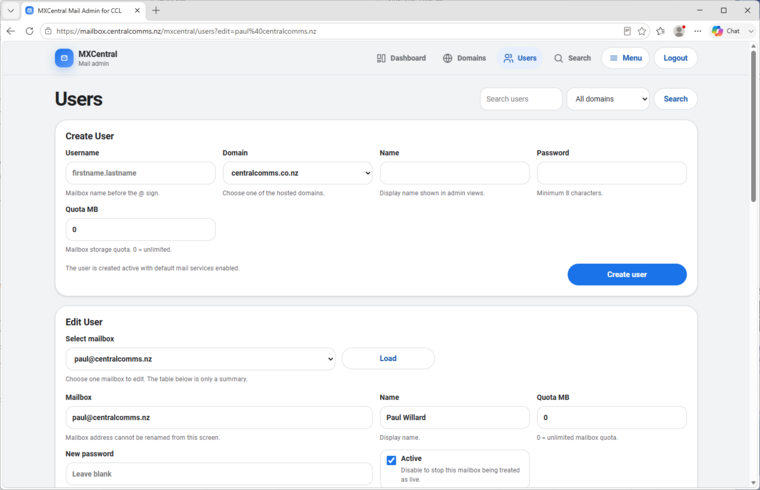This screenshot has width=760, height=490.
Task: Open the Dashboard nav item
Action: coord(401,58)
